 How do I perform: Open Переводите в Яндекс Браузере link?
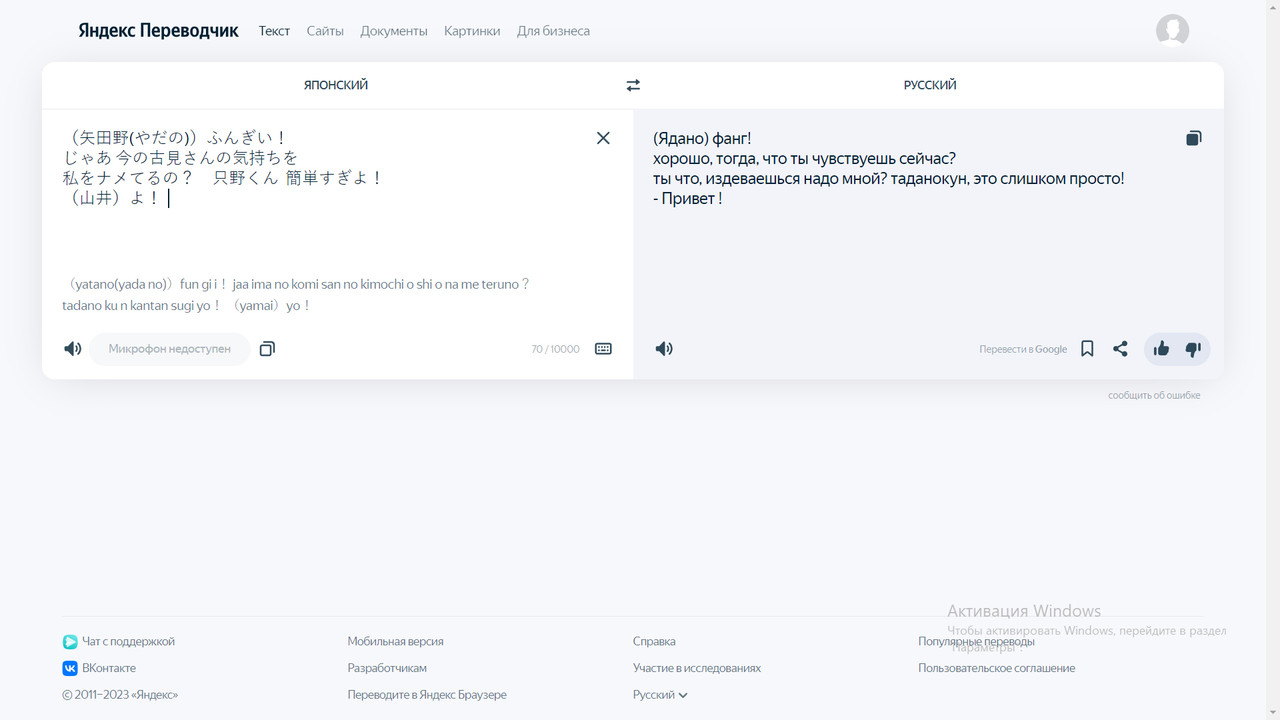tap(427, 695)
